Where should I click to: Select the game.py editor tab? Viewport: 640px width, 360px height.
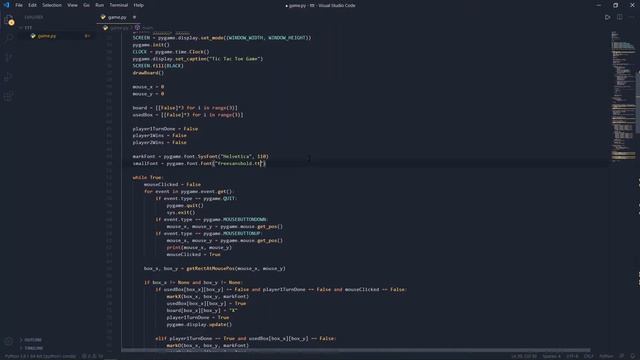(x=118, y=17)
